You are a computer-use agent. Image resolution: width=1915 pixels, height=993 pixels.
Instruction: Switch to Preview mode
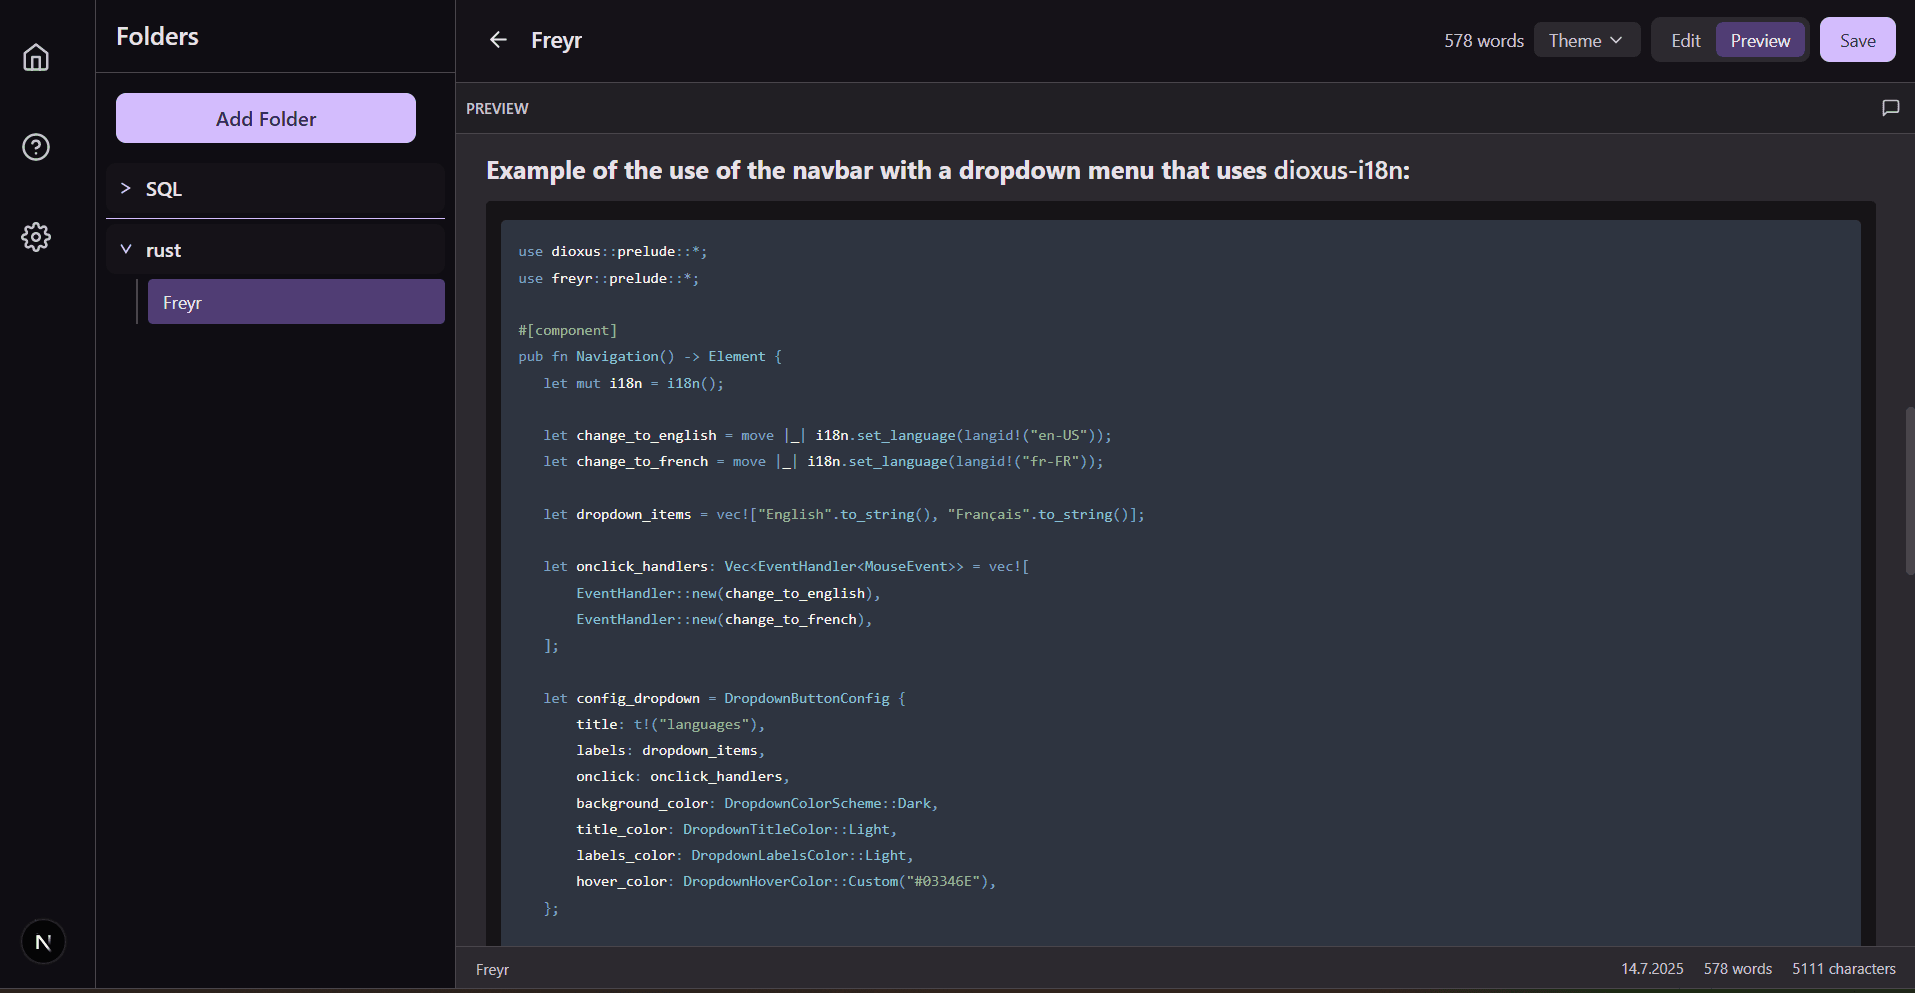coord(1760,40)
